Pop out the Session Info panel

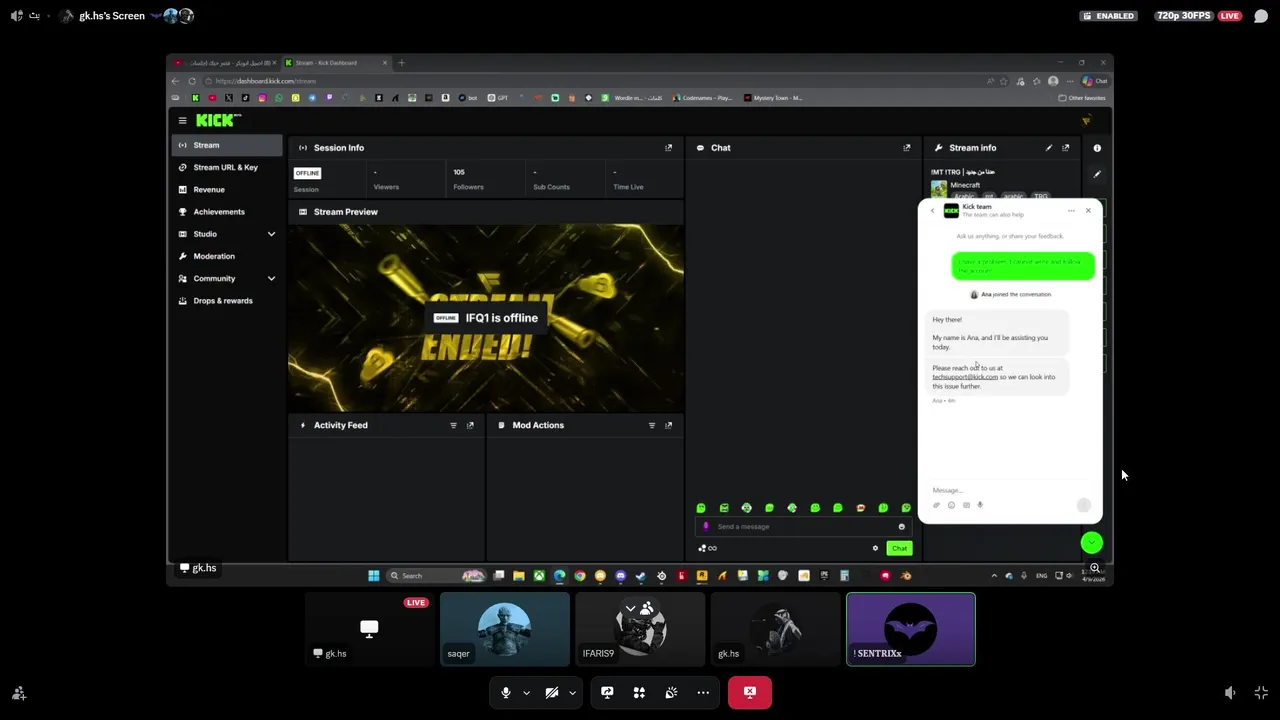669,148
